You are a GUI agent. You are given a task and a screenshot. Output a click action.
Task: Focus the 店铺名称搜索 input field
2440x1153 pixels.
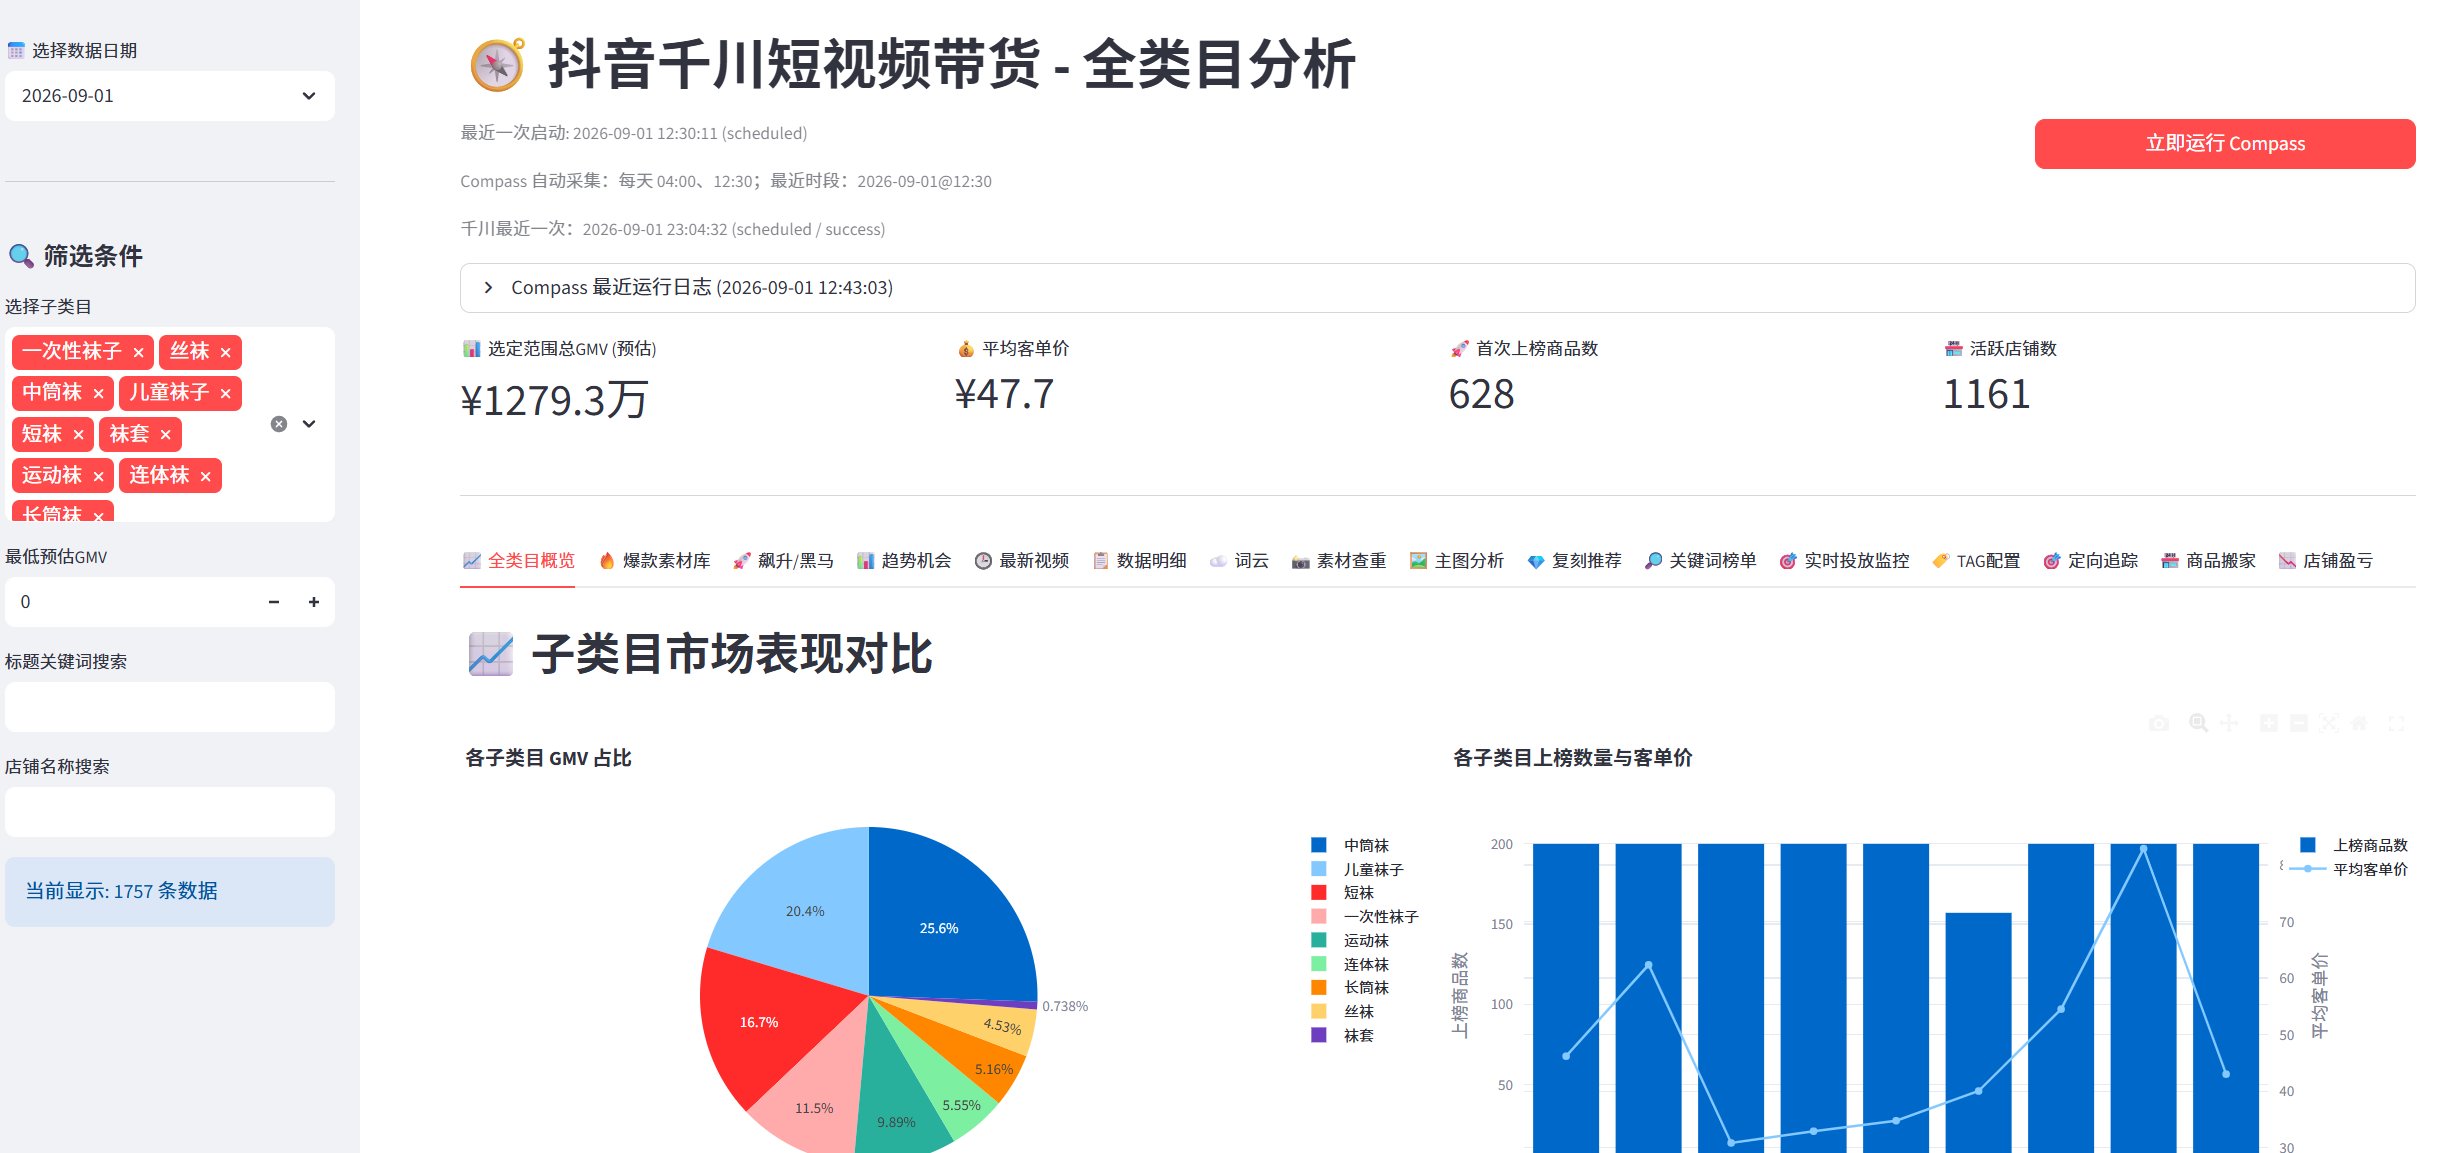pos(170,812)
